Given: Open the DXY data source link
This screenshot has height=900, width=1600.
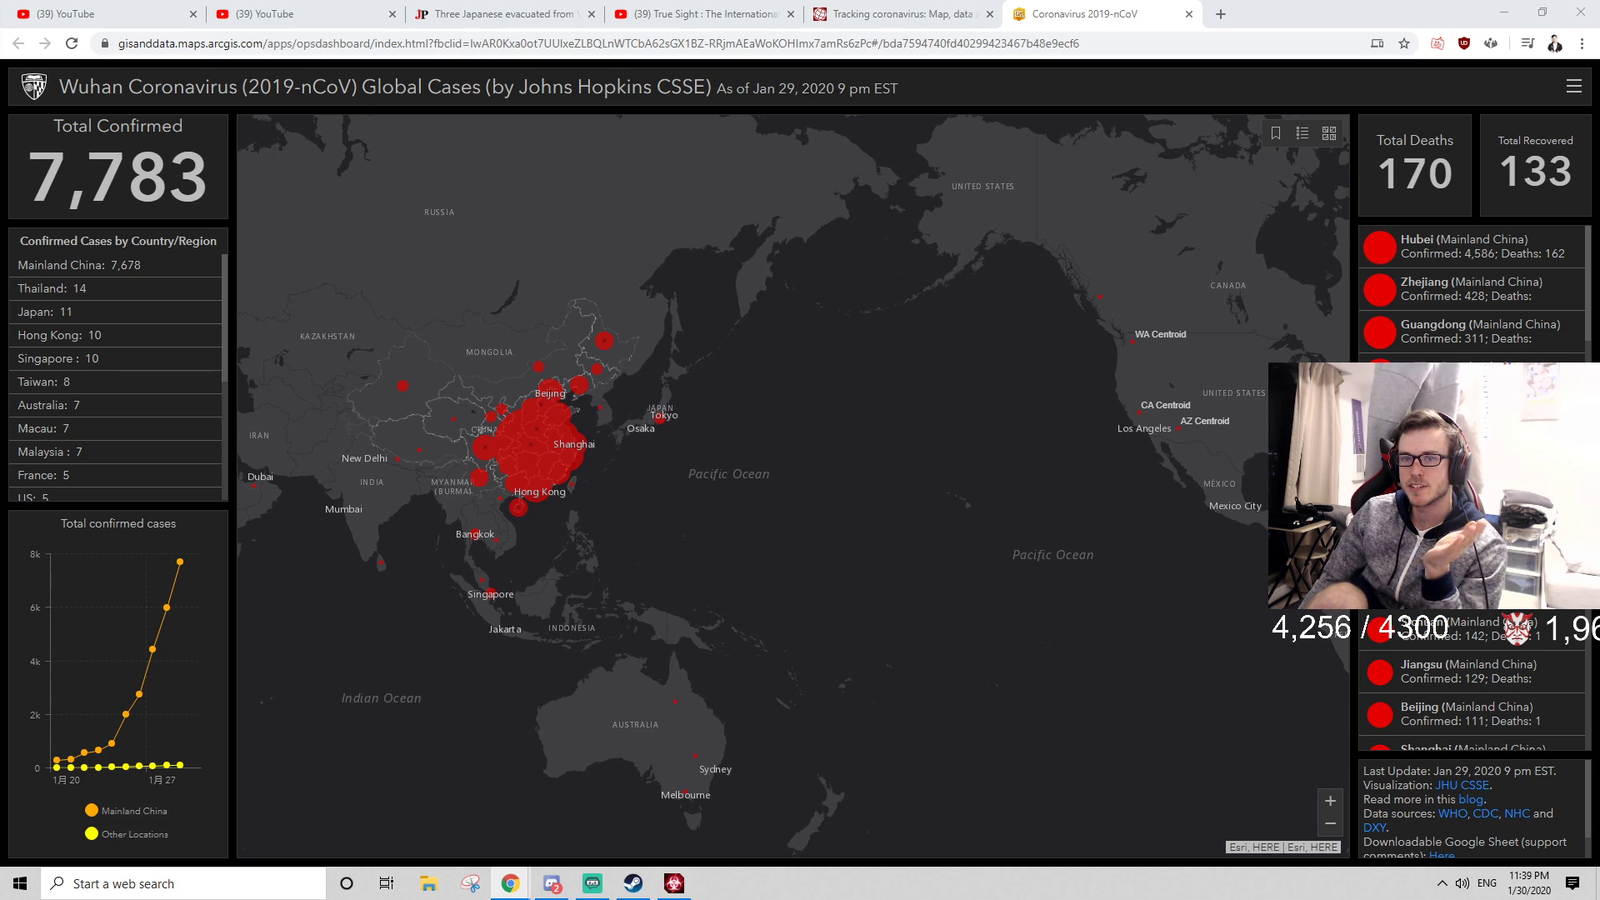Looking at the screenshot, I should 1374,827.
